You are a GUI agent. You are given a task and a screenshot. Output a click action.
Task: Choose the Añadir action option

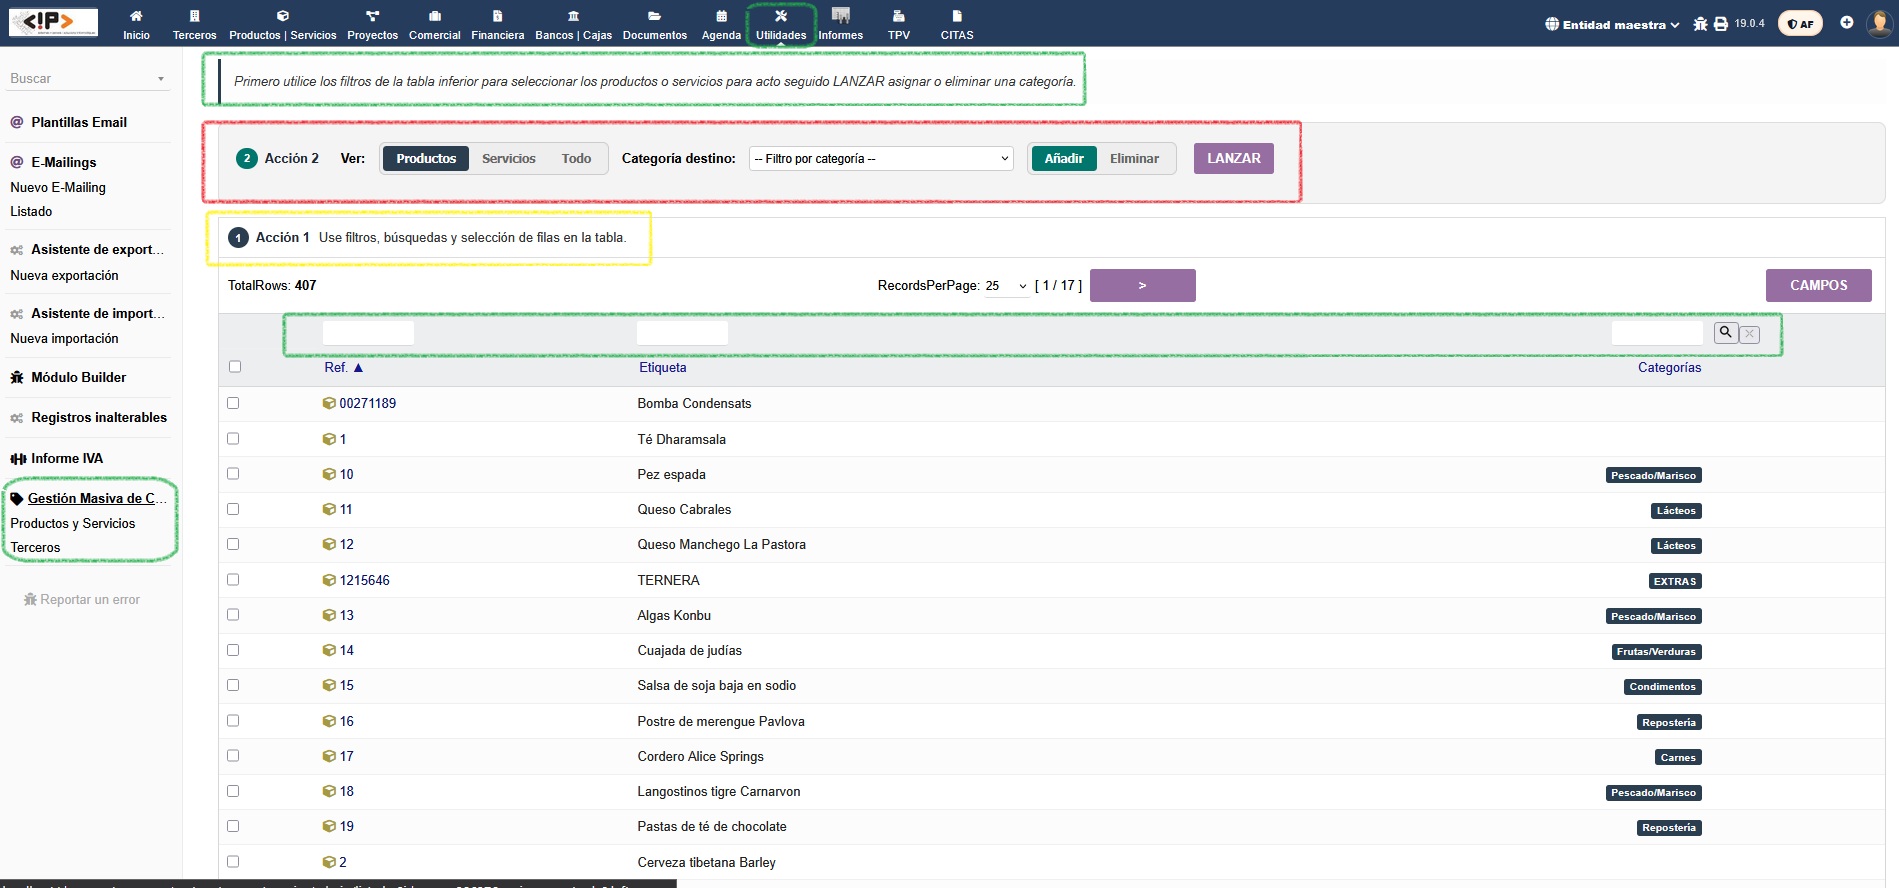1064,158
